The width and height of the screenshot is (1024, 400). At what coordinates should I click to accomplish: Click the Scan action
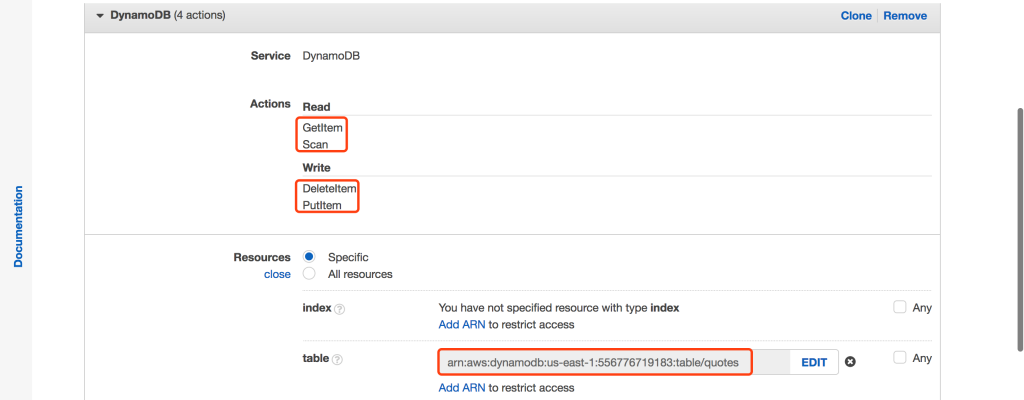(x=315, y=144)
